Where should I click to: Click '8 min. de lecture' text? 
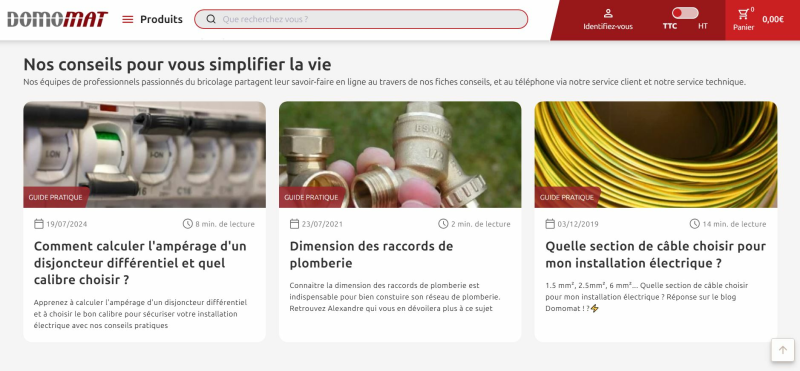click(x=225, y=224)
